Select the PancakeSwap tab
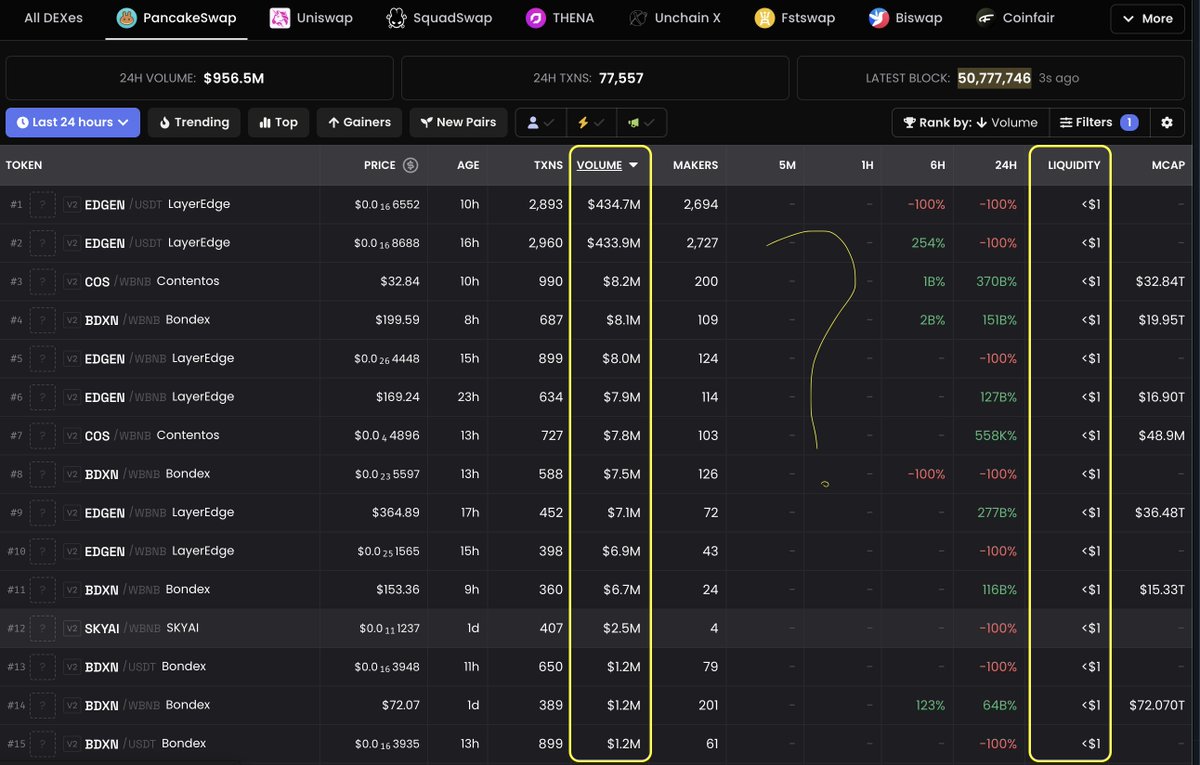 point(177,18)
